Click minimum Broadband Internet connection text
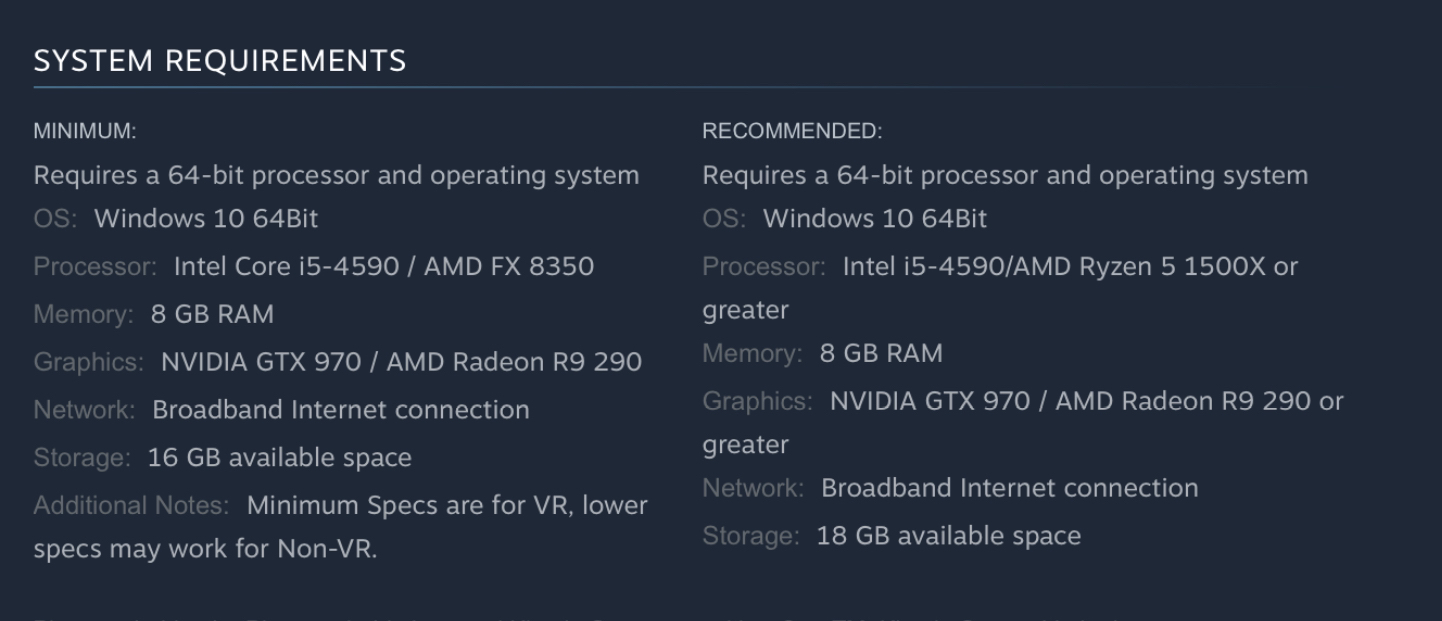Viewport: 1442px width, 621px height. [x=341, y=410]
